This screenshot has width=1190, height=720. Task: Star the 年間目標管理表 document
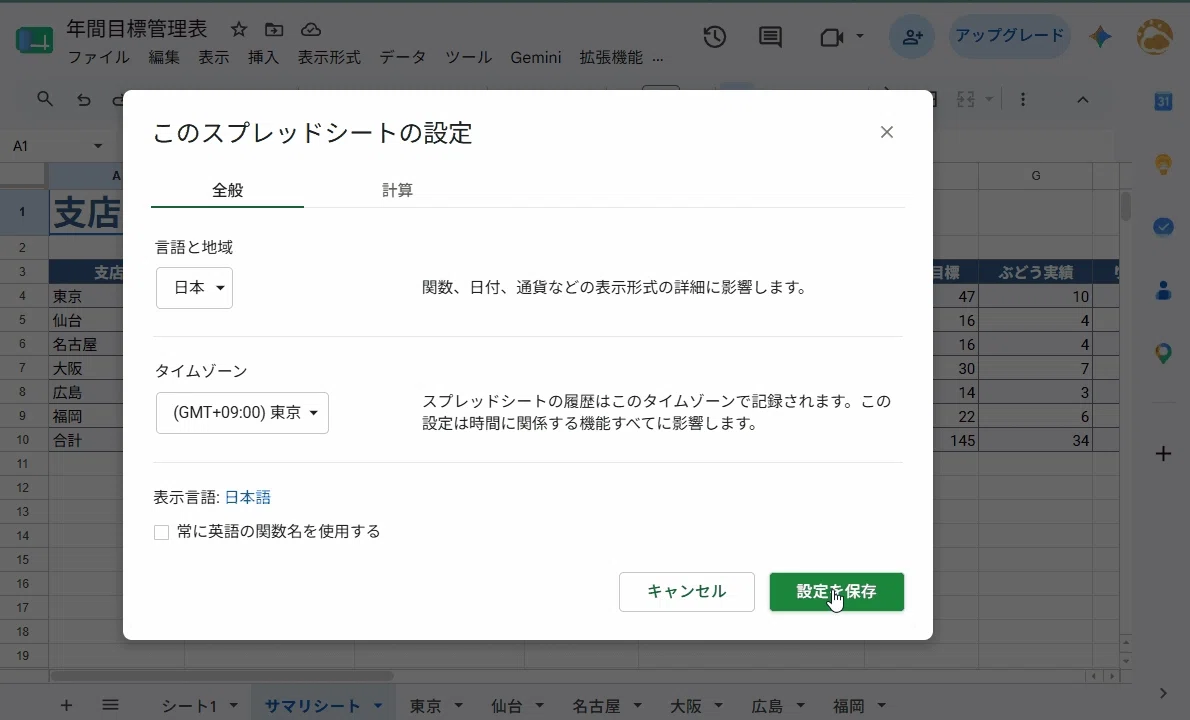click(x=239, y=30)
